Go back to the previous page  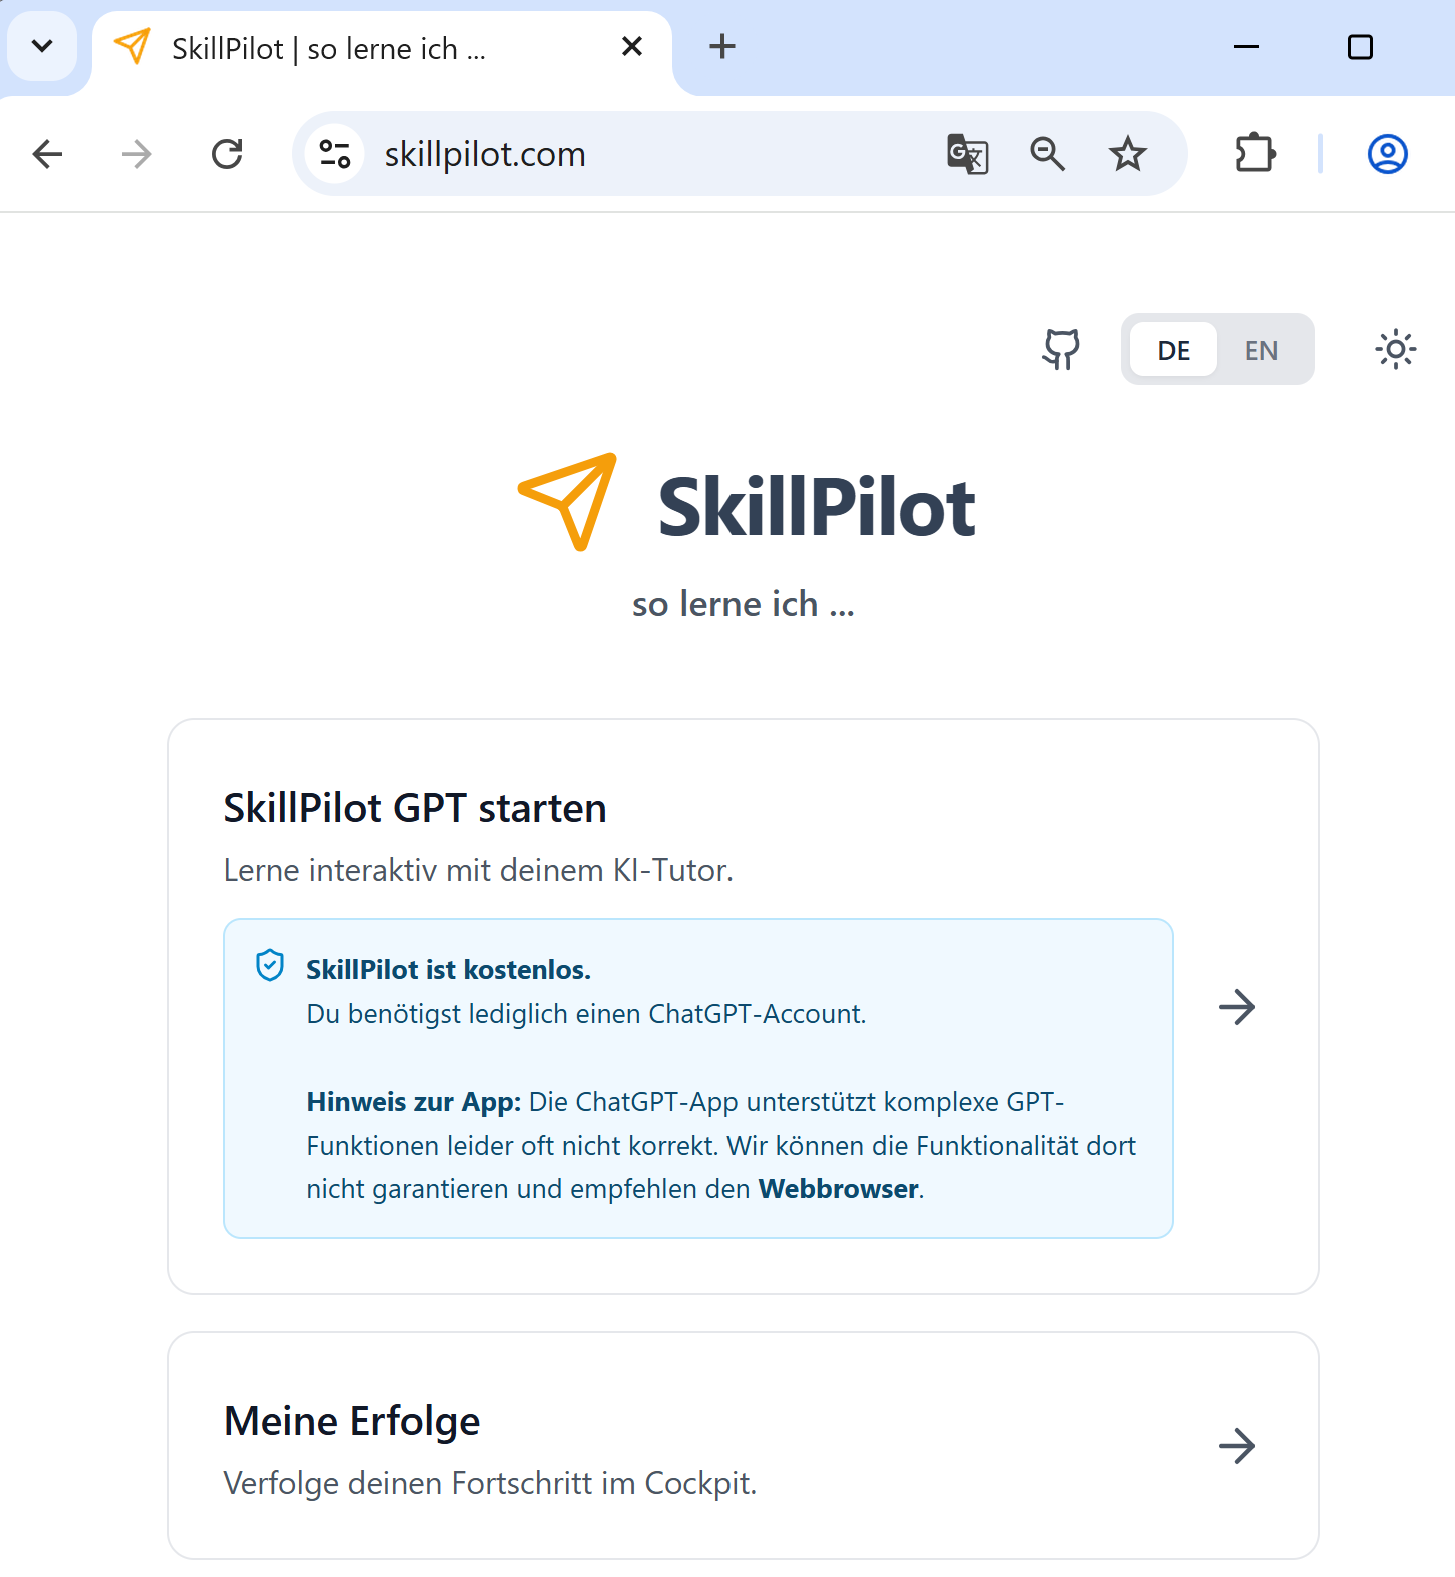click(x=47, y=154)
